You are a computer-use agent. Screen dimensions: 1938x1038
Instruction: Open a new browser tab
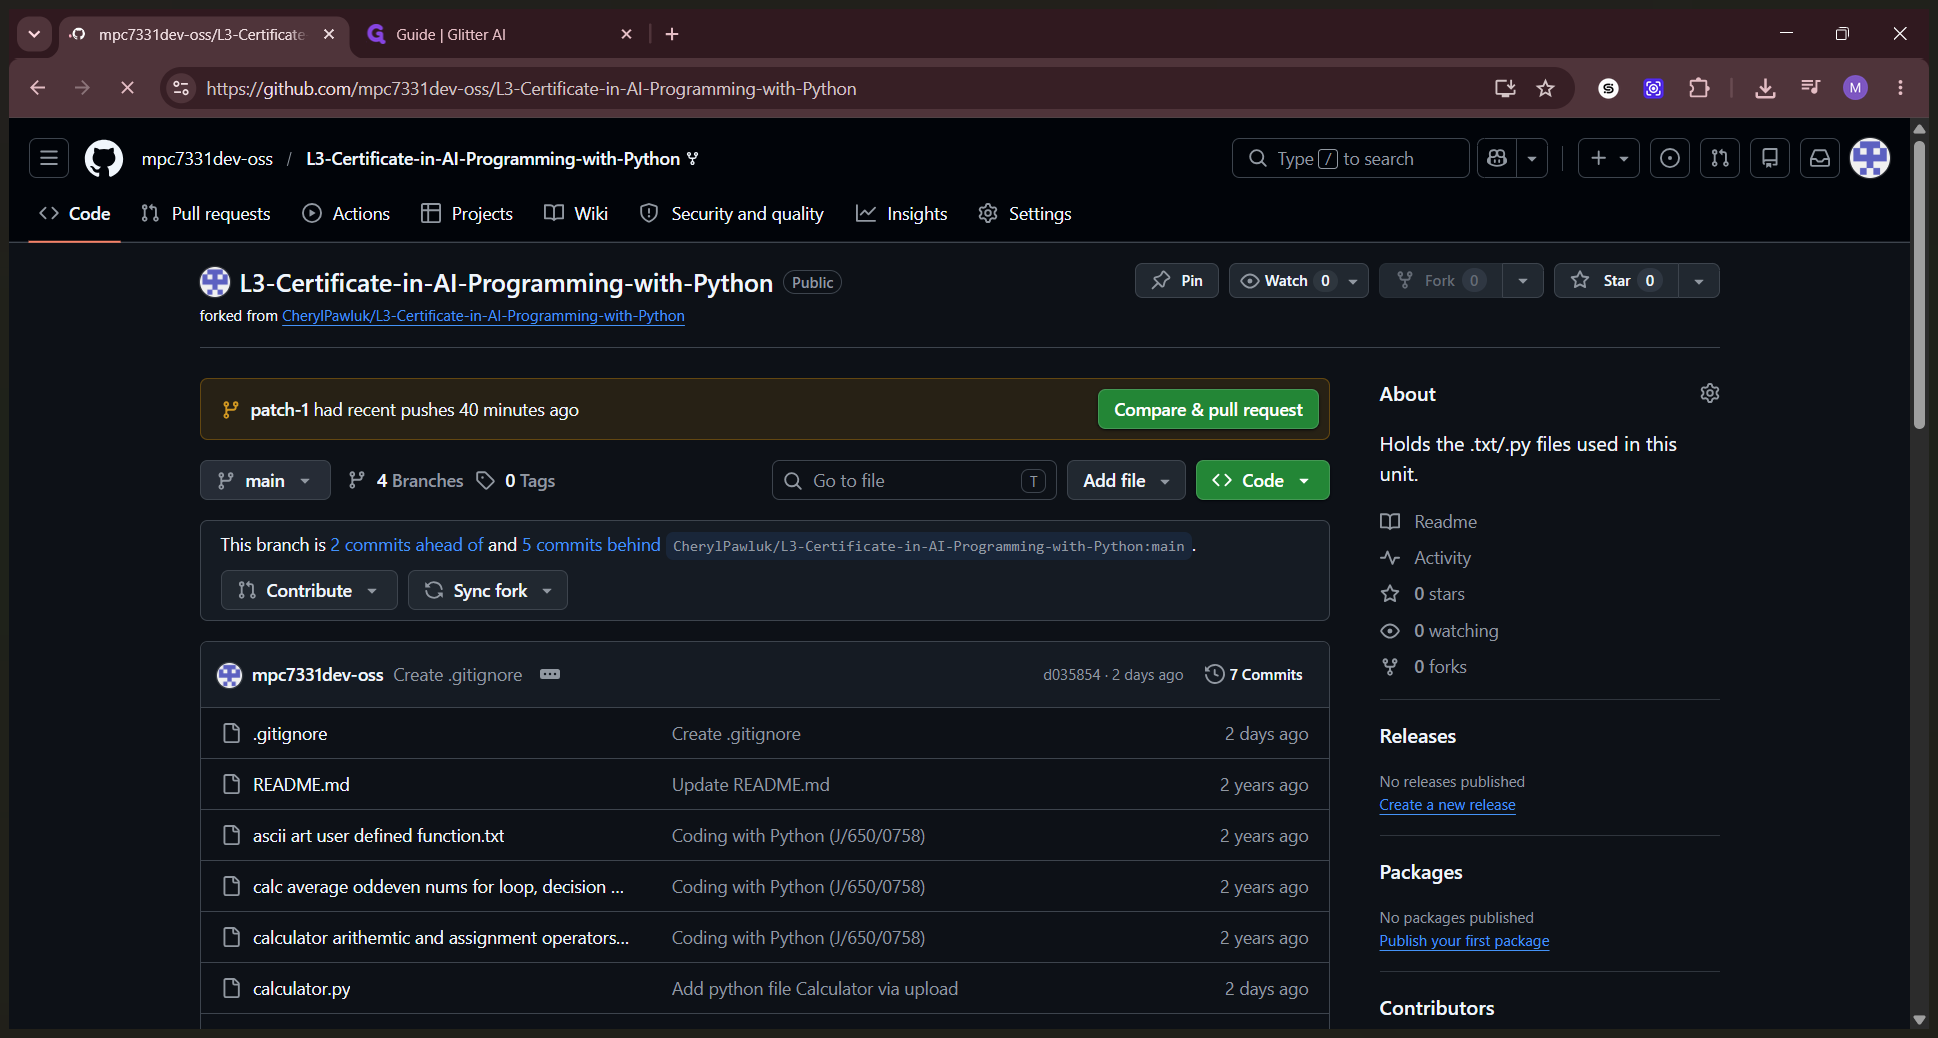coord(672,34)
